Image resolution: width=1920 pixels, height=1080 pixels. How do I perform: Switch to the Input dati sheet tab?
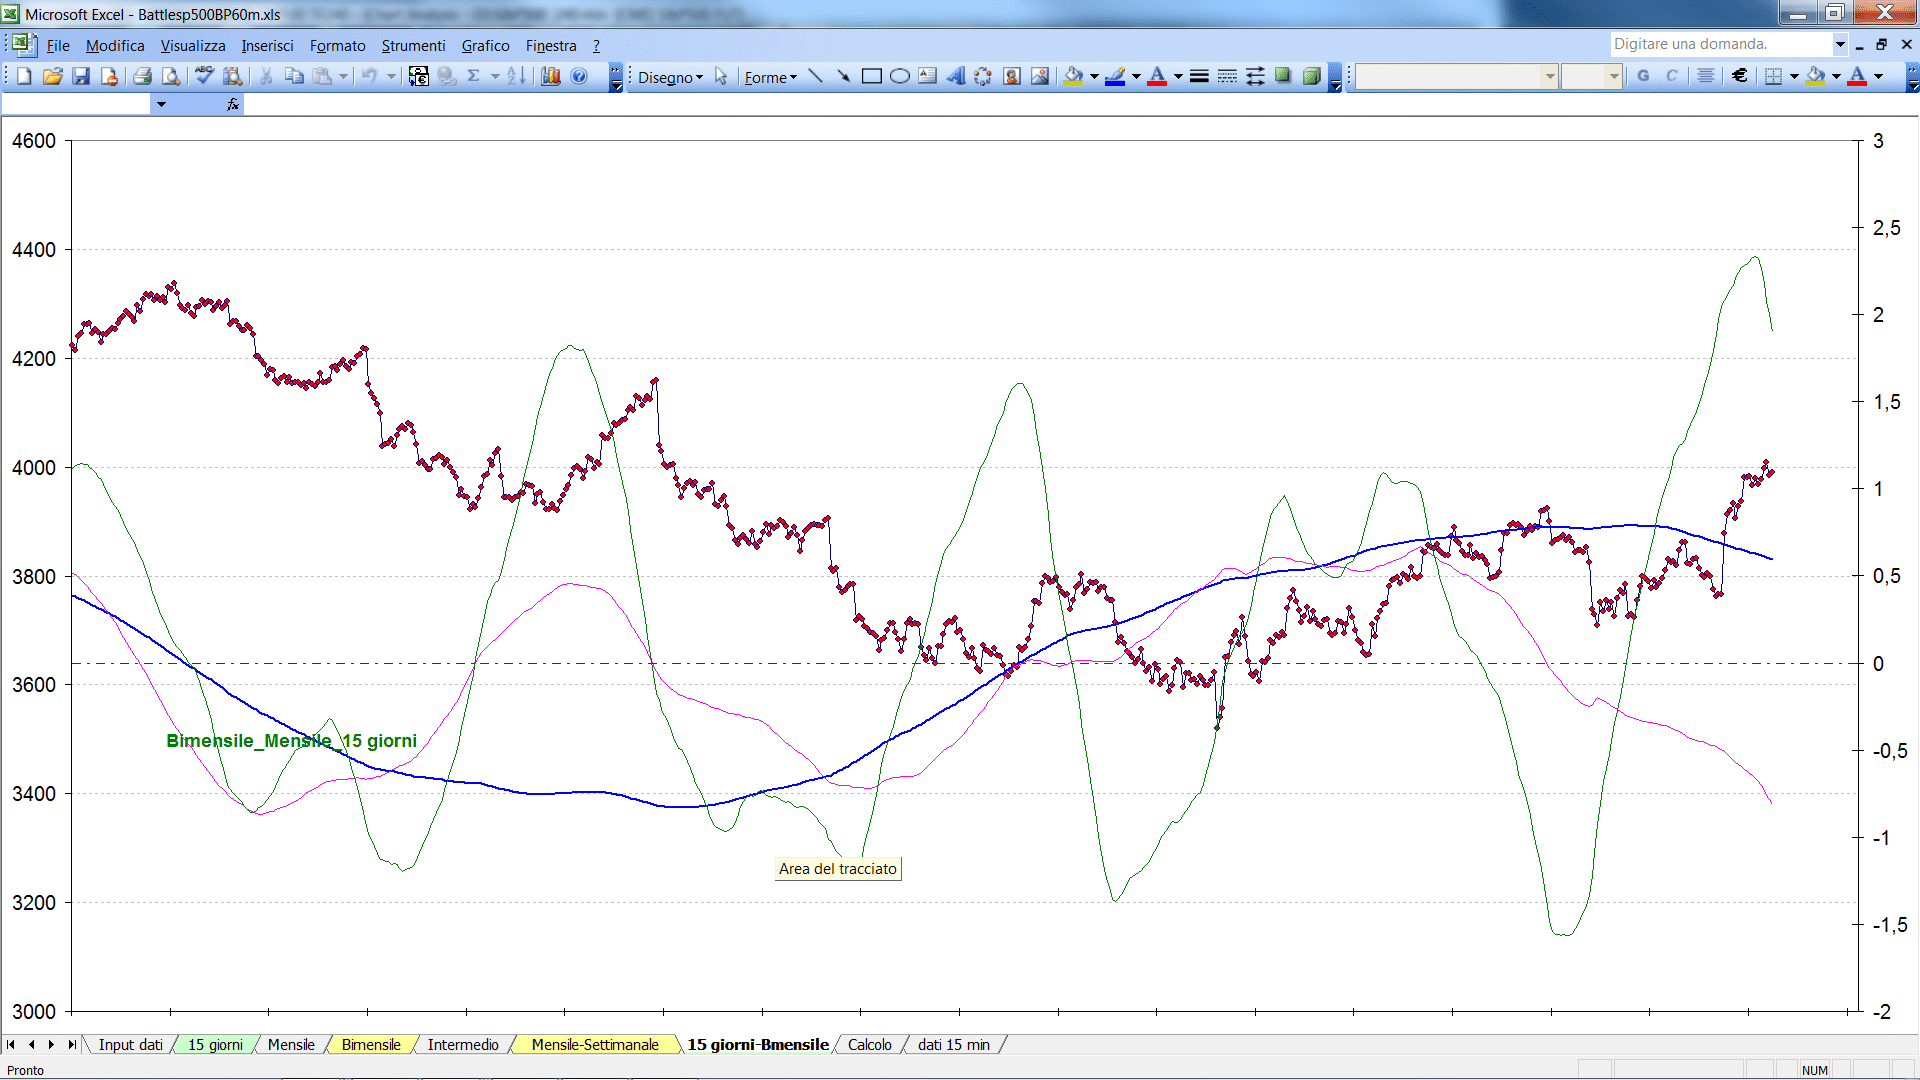pyautogui.click(x=130, y=1045)
